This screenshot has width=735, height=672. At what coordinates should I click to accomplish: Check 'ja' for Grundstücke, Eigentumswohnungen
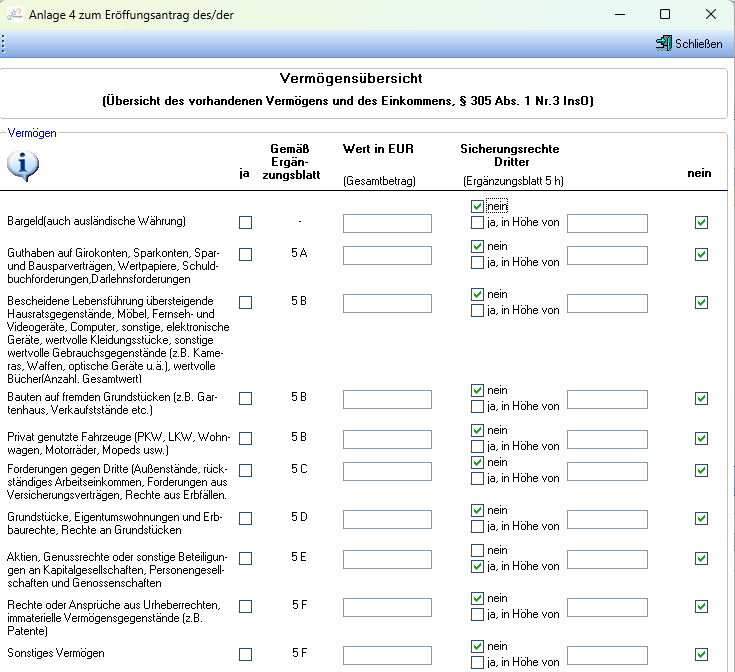coord(245,518)
